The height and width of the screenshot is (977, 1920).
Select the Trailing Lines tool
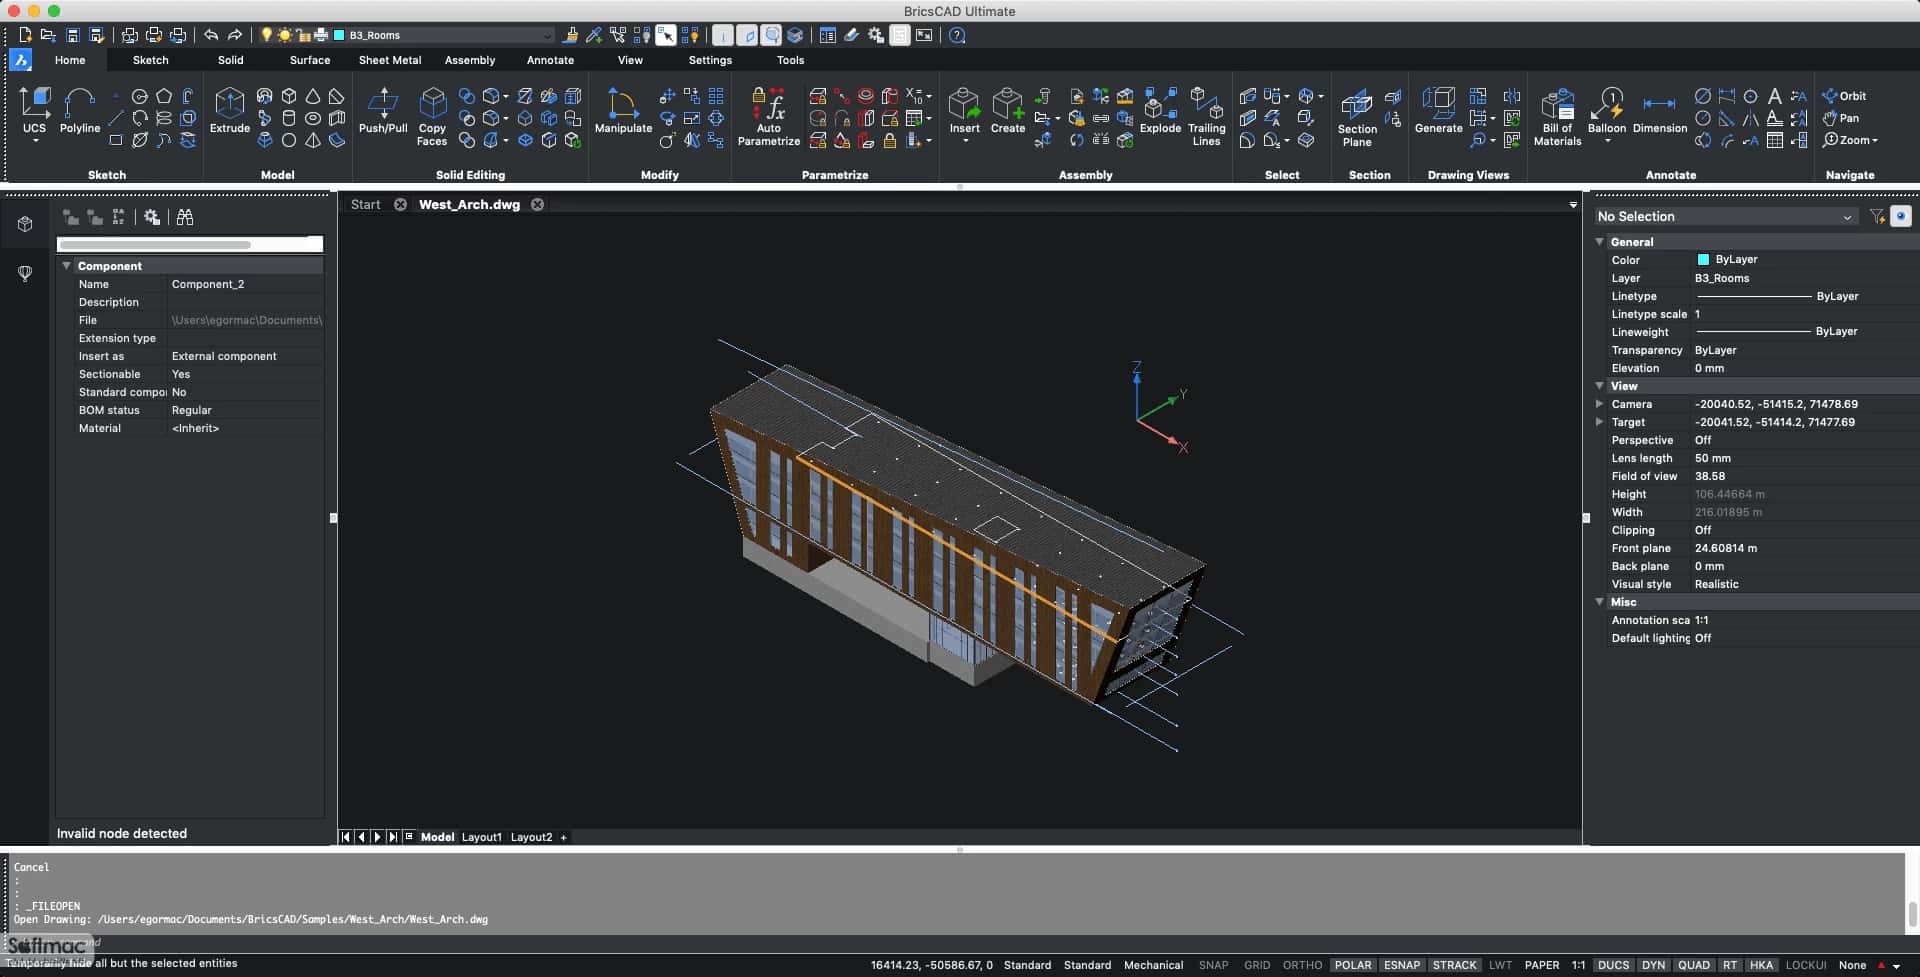pos(1206,116)
